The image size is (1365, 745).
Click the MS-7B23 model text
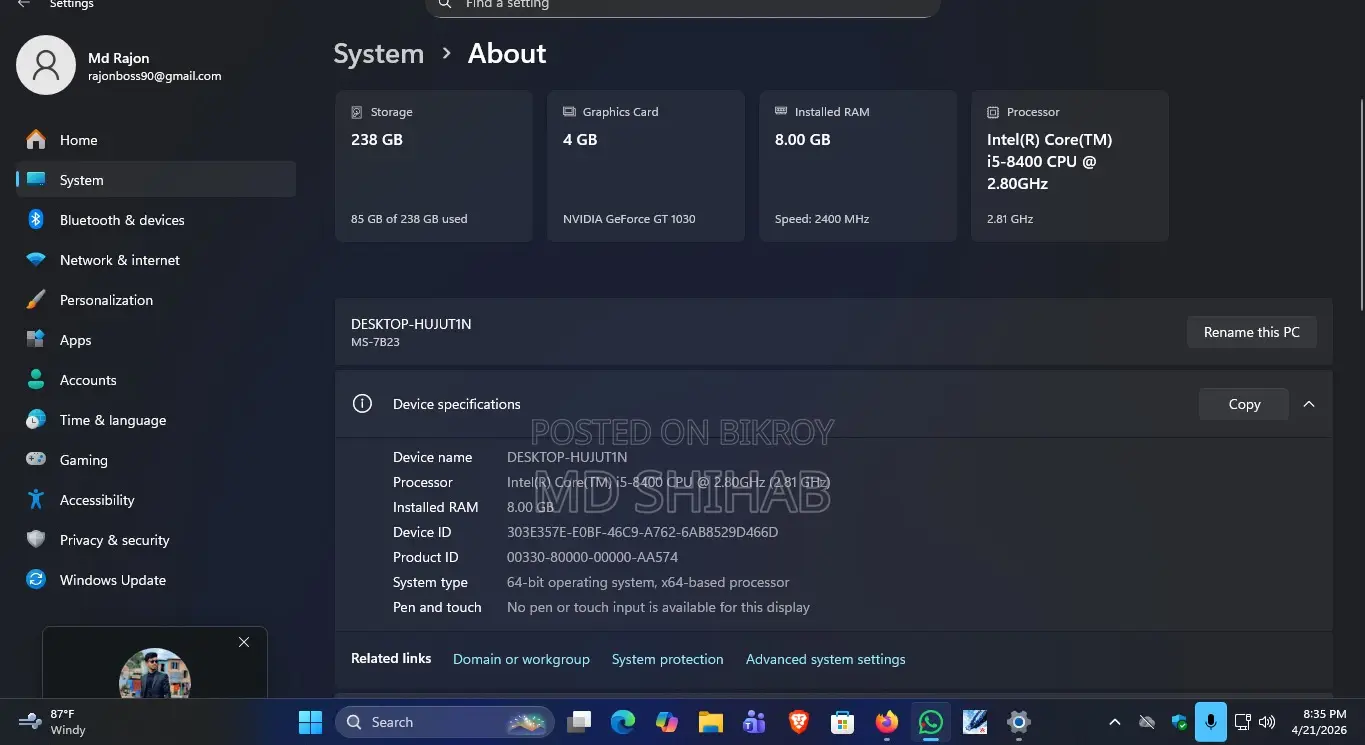coord(376,342)
